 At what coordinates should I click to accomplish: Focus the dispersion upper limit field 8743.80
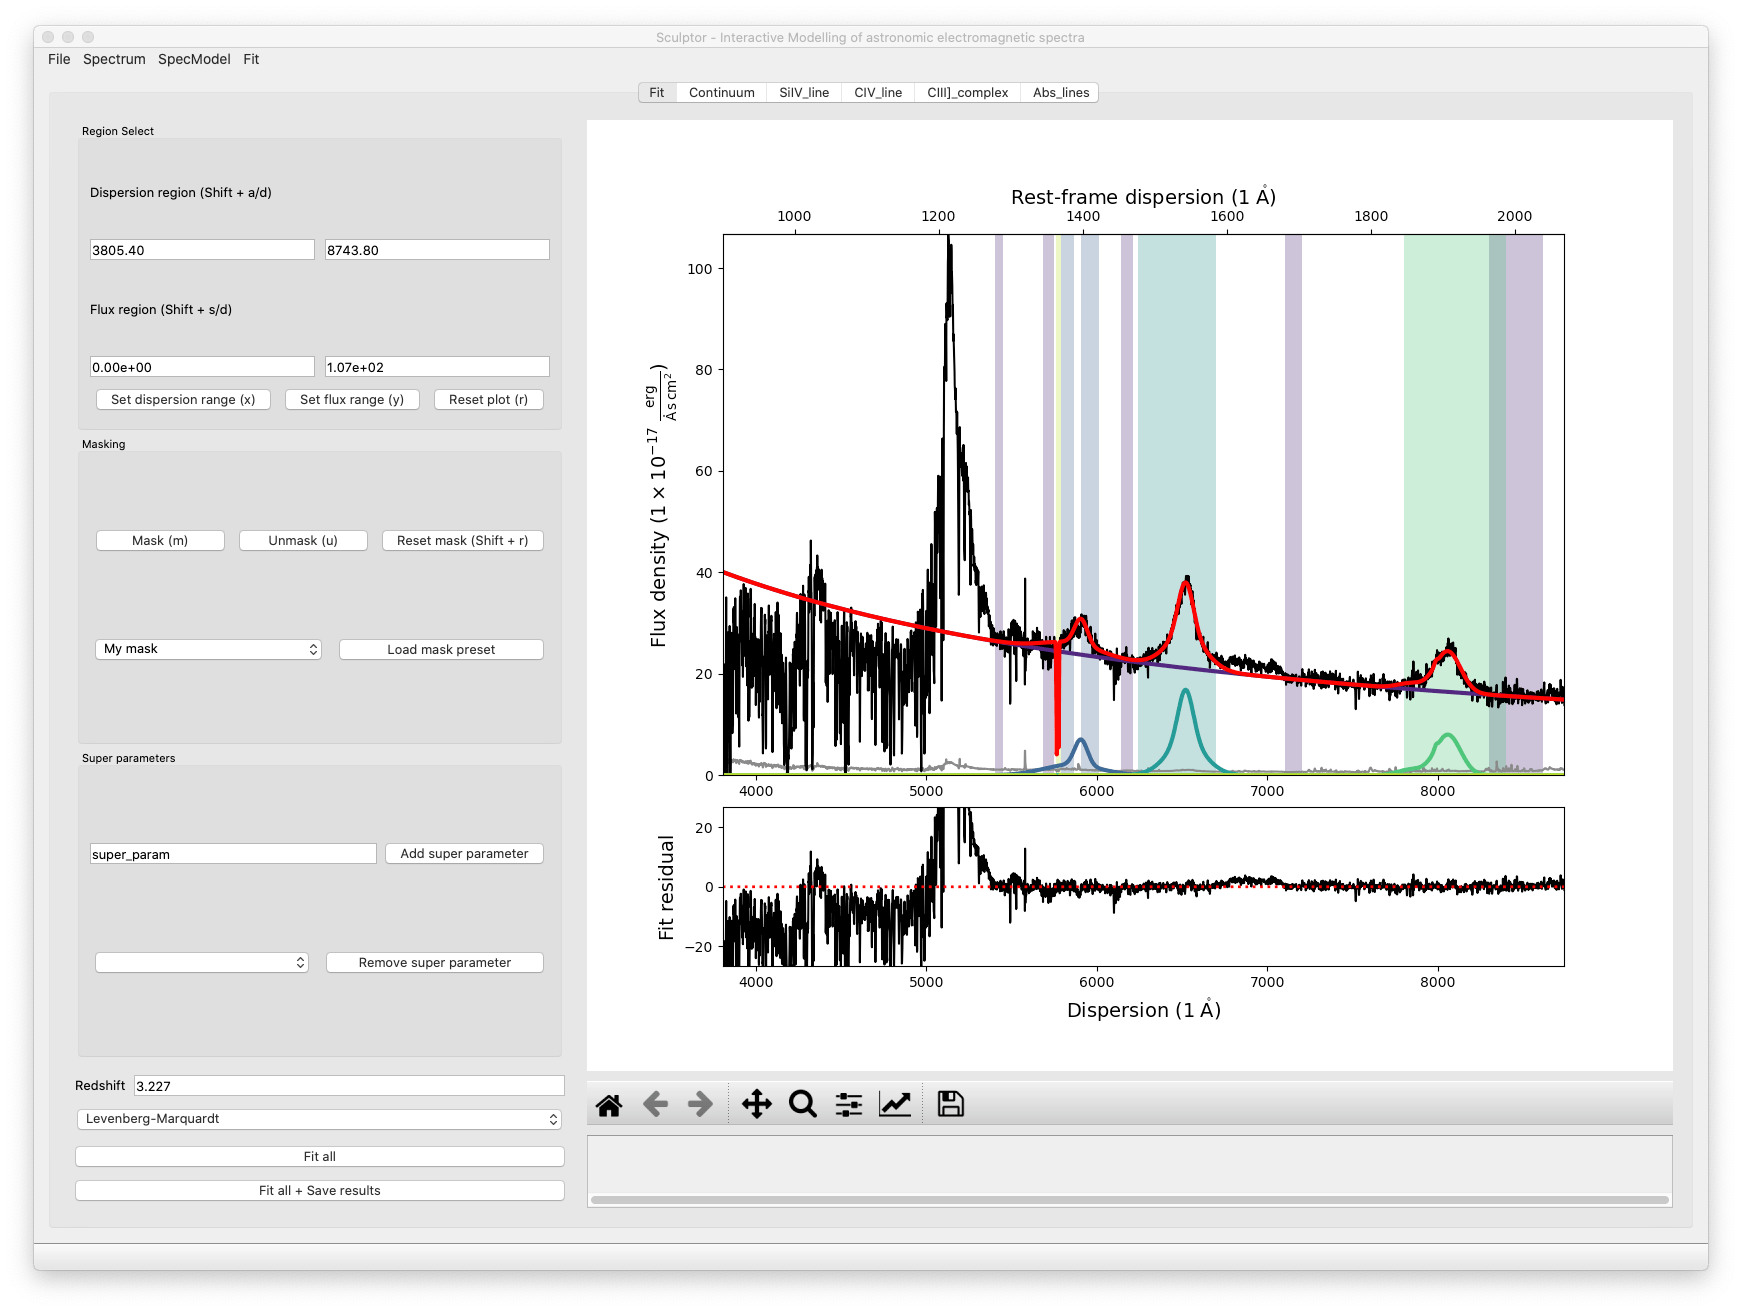[x=437, y=250]
